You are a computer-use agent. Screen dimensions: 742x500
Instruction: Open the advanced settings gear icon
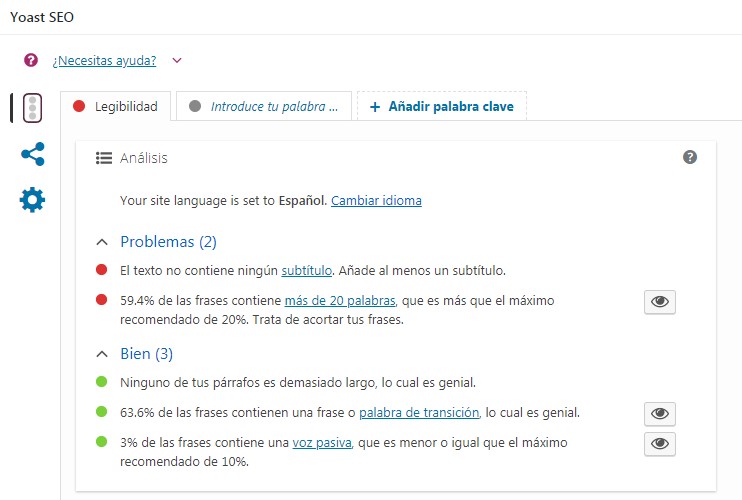tap(32, 200)
